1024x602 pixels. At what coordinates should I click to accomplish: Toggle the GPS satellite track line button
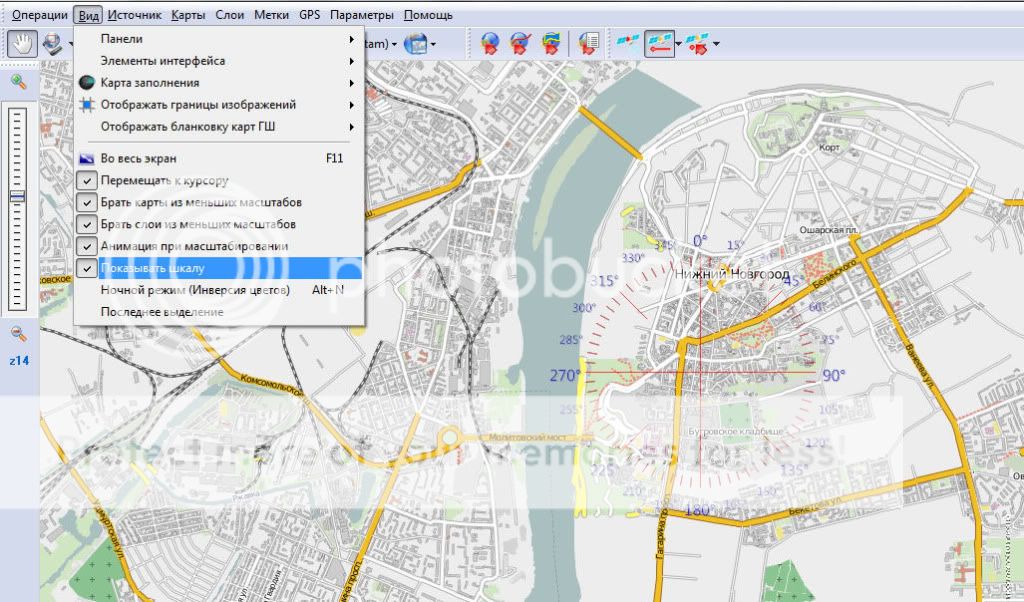(x=659, y=44)
